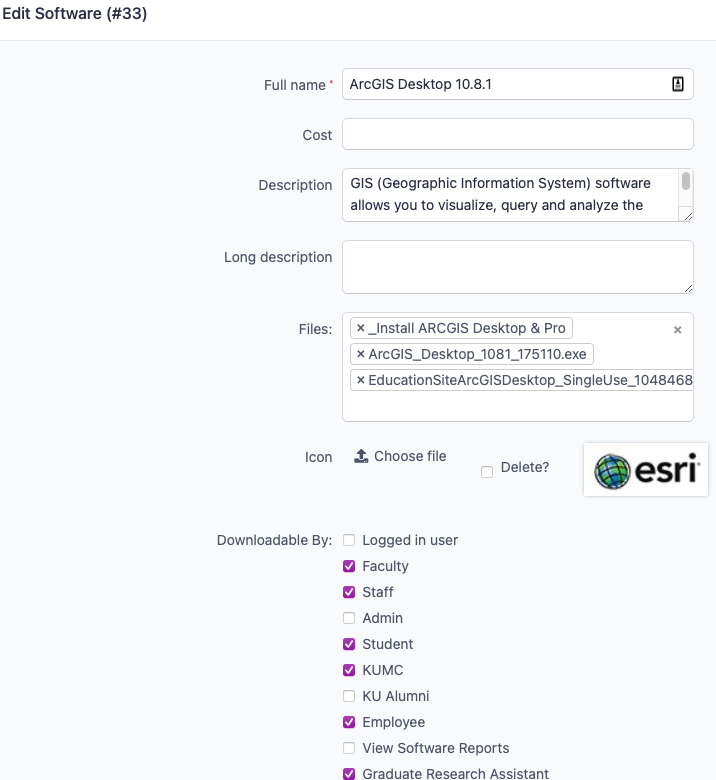Uncheck the Faculty checkbox
Screen dimensions: 716x780
click(349, 566)
